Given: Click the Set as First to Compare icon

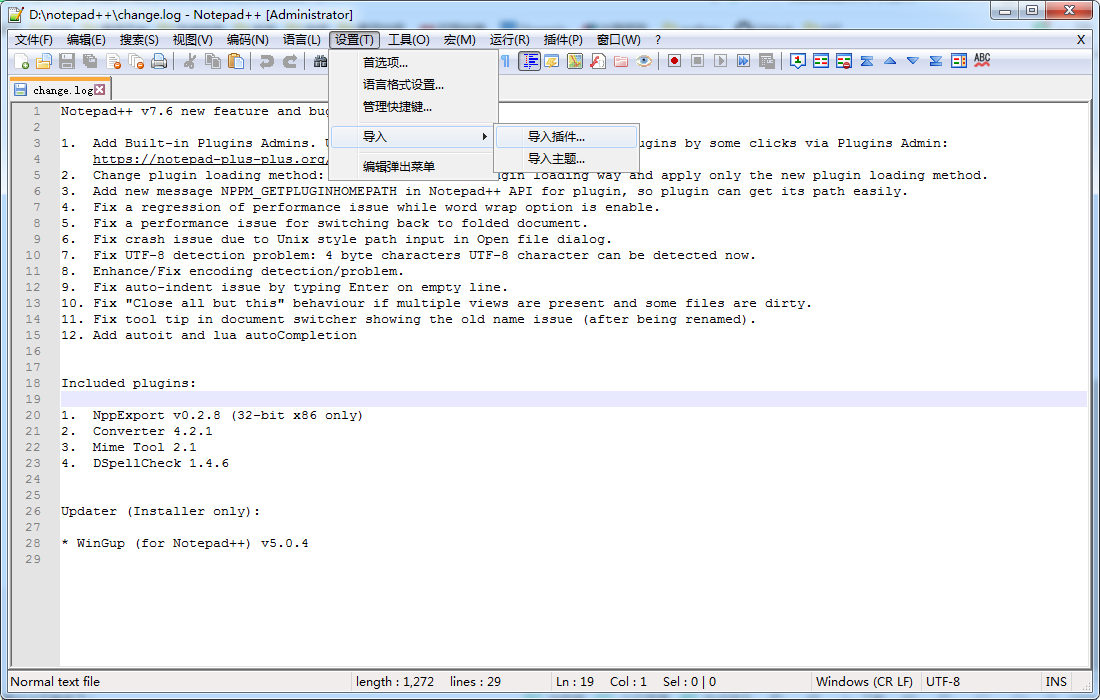Looking at the screenshot, I should coord(798,61).
